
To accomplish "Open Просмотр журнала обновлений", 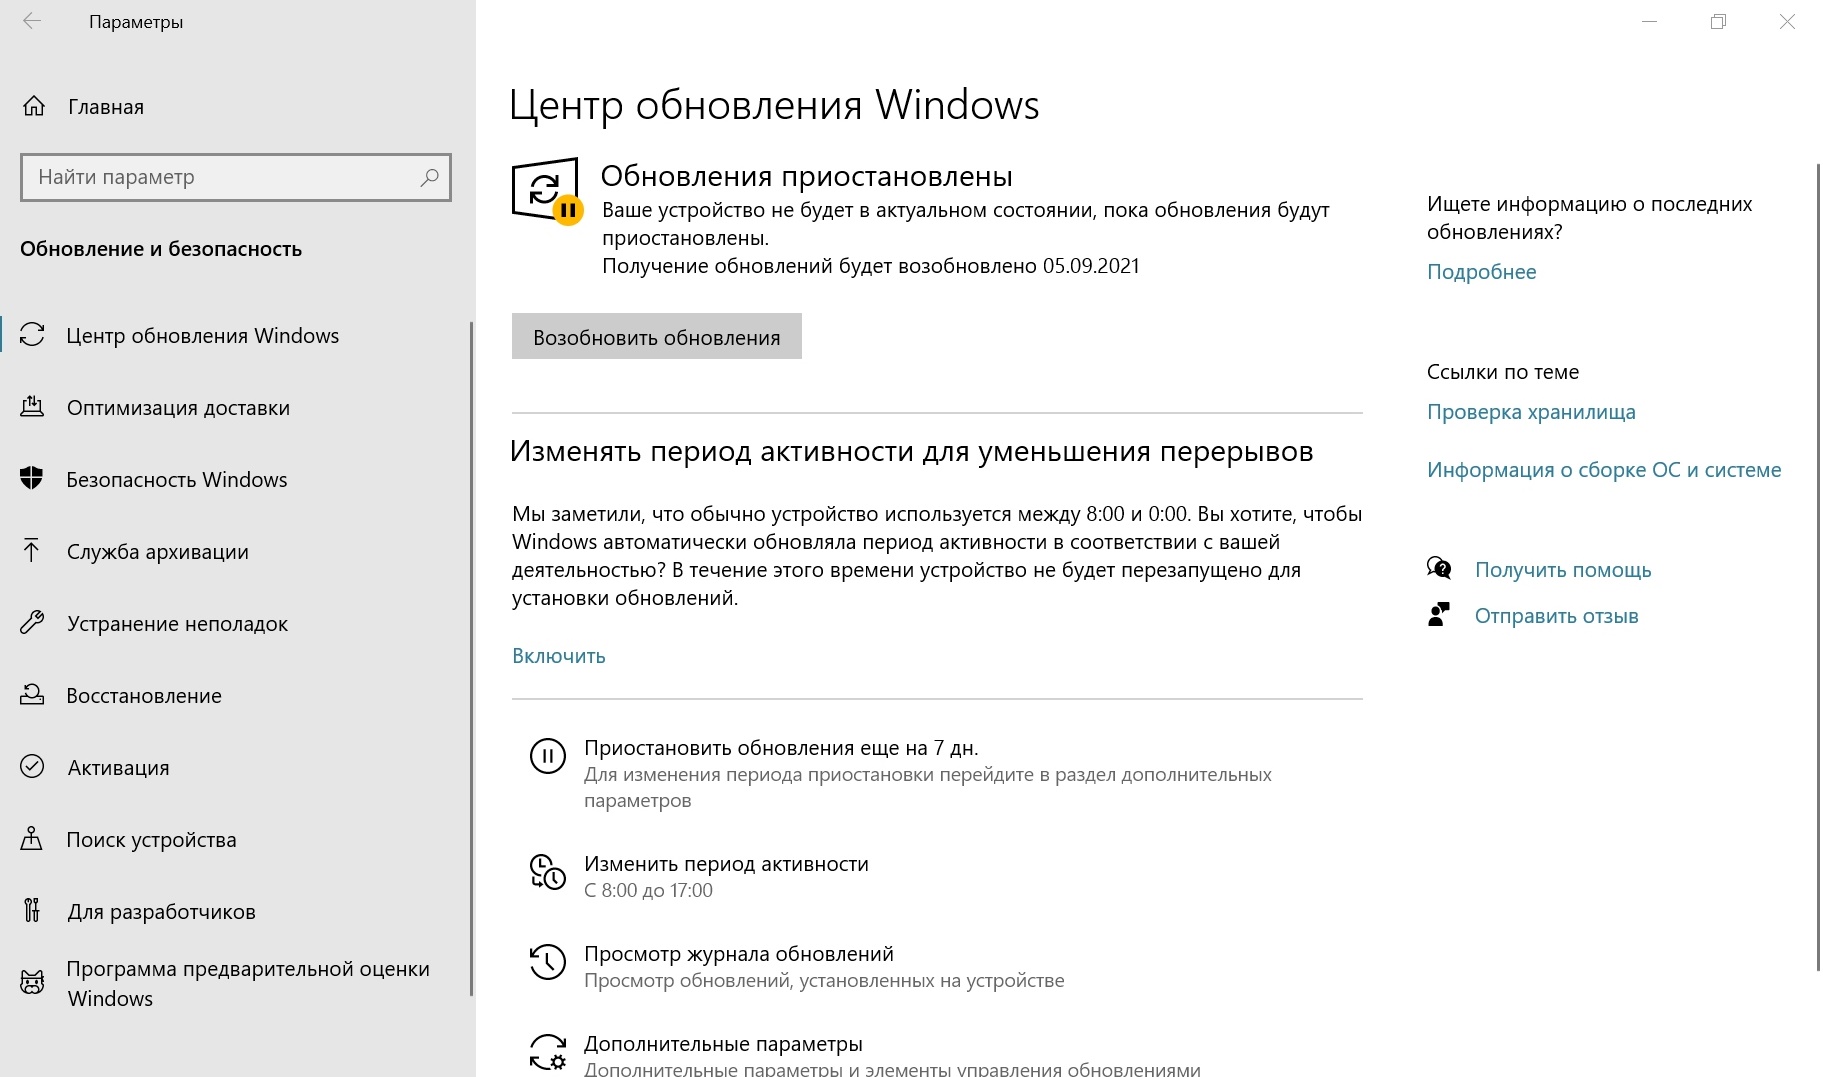I will (739, 954).
